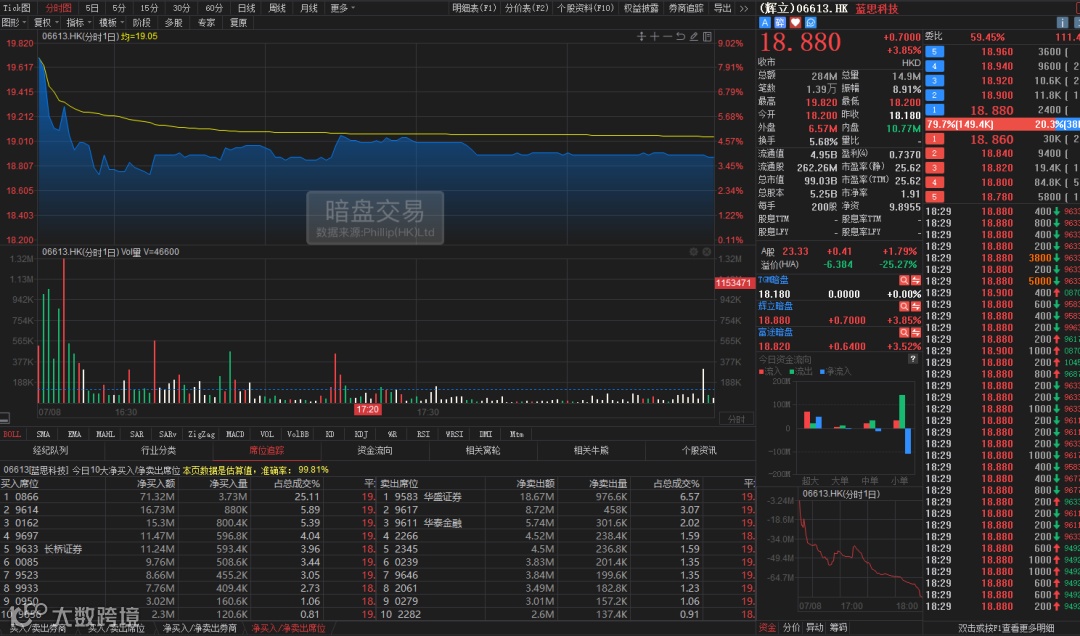Click 分价表(F2) button
1080x636 pixels.
527,8
